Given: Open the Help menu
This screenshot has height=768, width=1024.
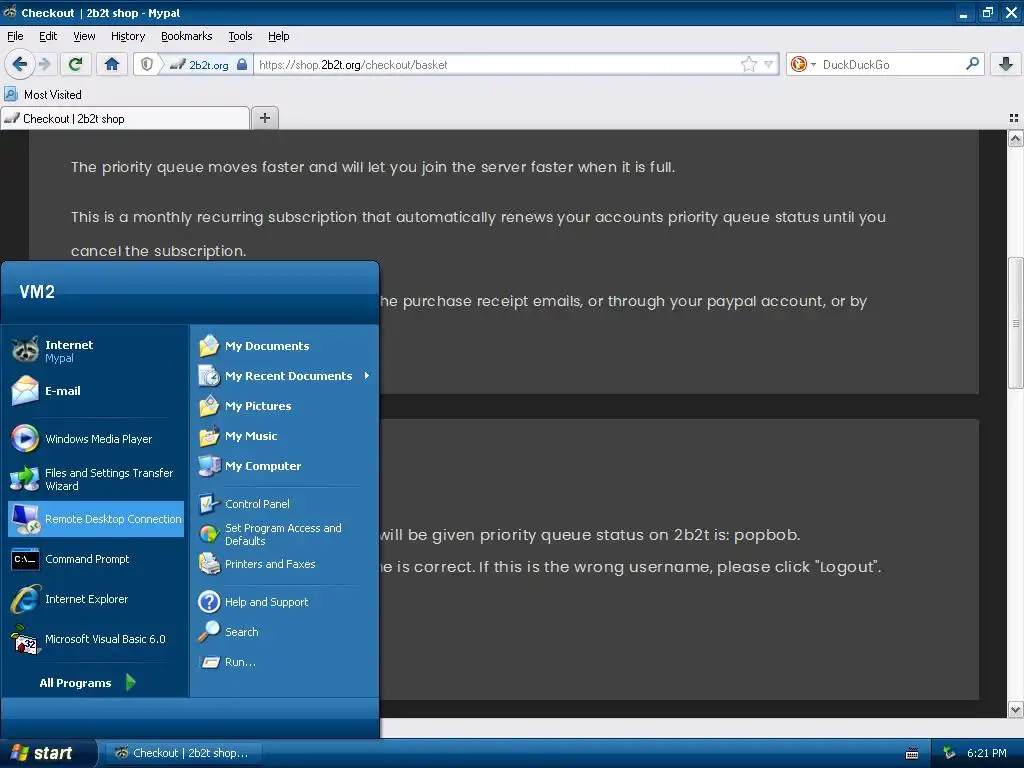Looking at the screenshot, I should tap(279, 37).
